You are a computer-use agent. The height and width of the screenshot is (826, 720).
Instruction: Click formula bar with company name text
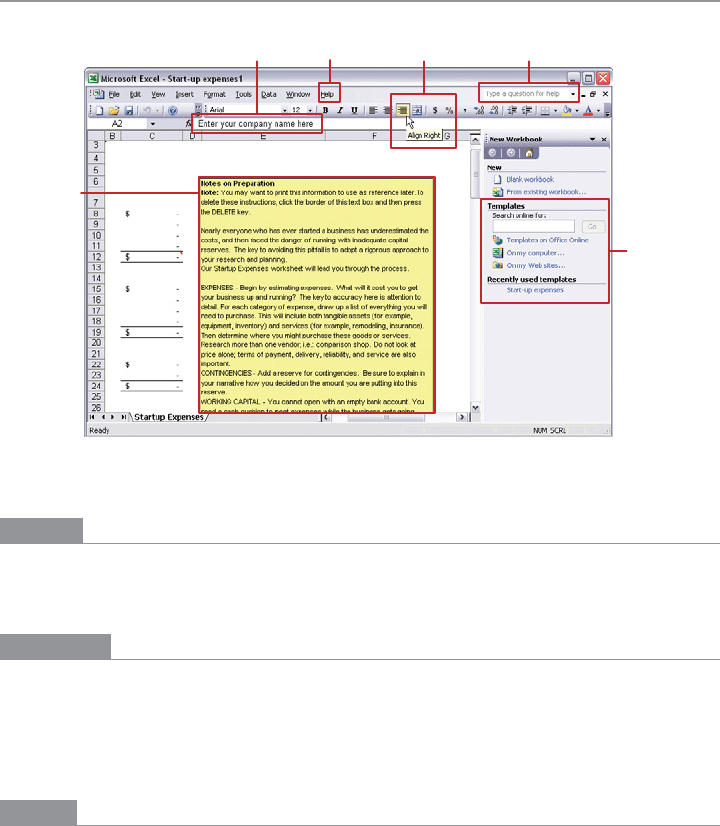click(255, 124)
